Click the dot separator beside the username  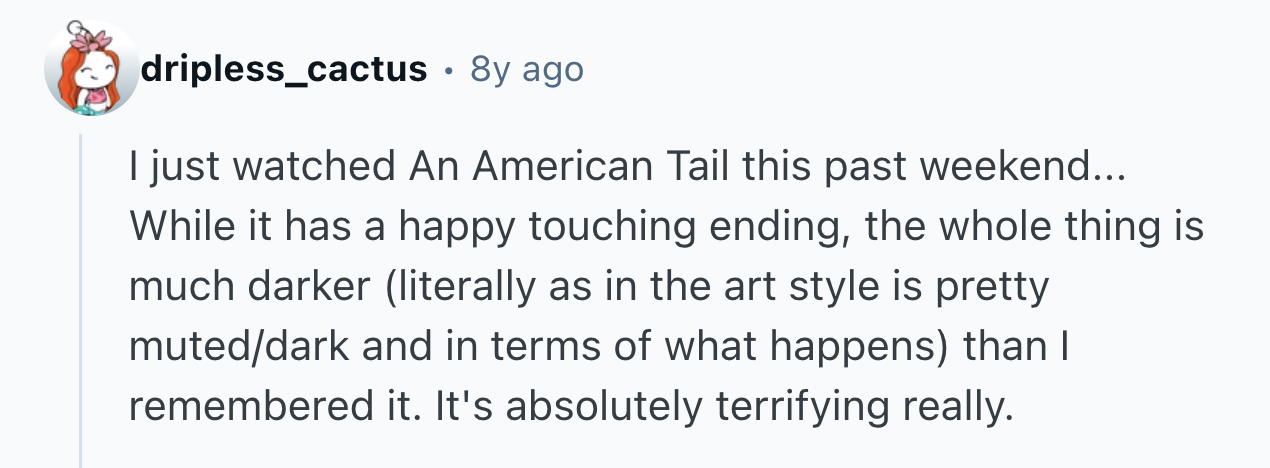[448, 71]
